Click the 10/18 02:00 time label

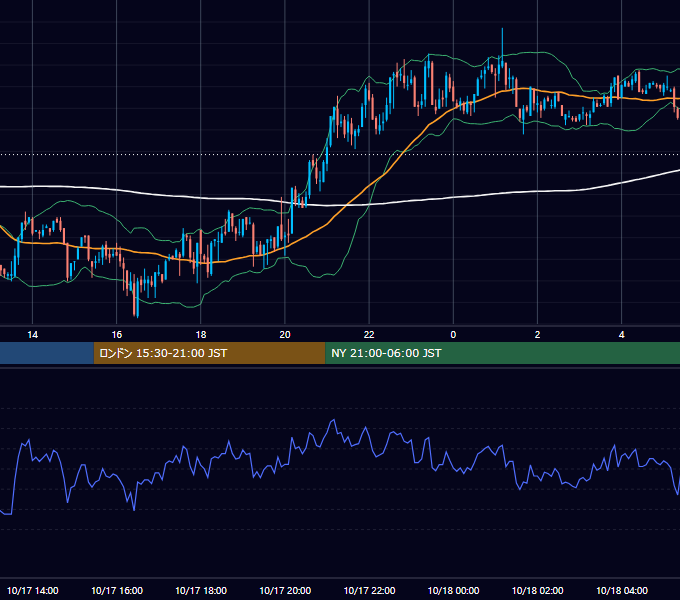538,590
